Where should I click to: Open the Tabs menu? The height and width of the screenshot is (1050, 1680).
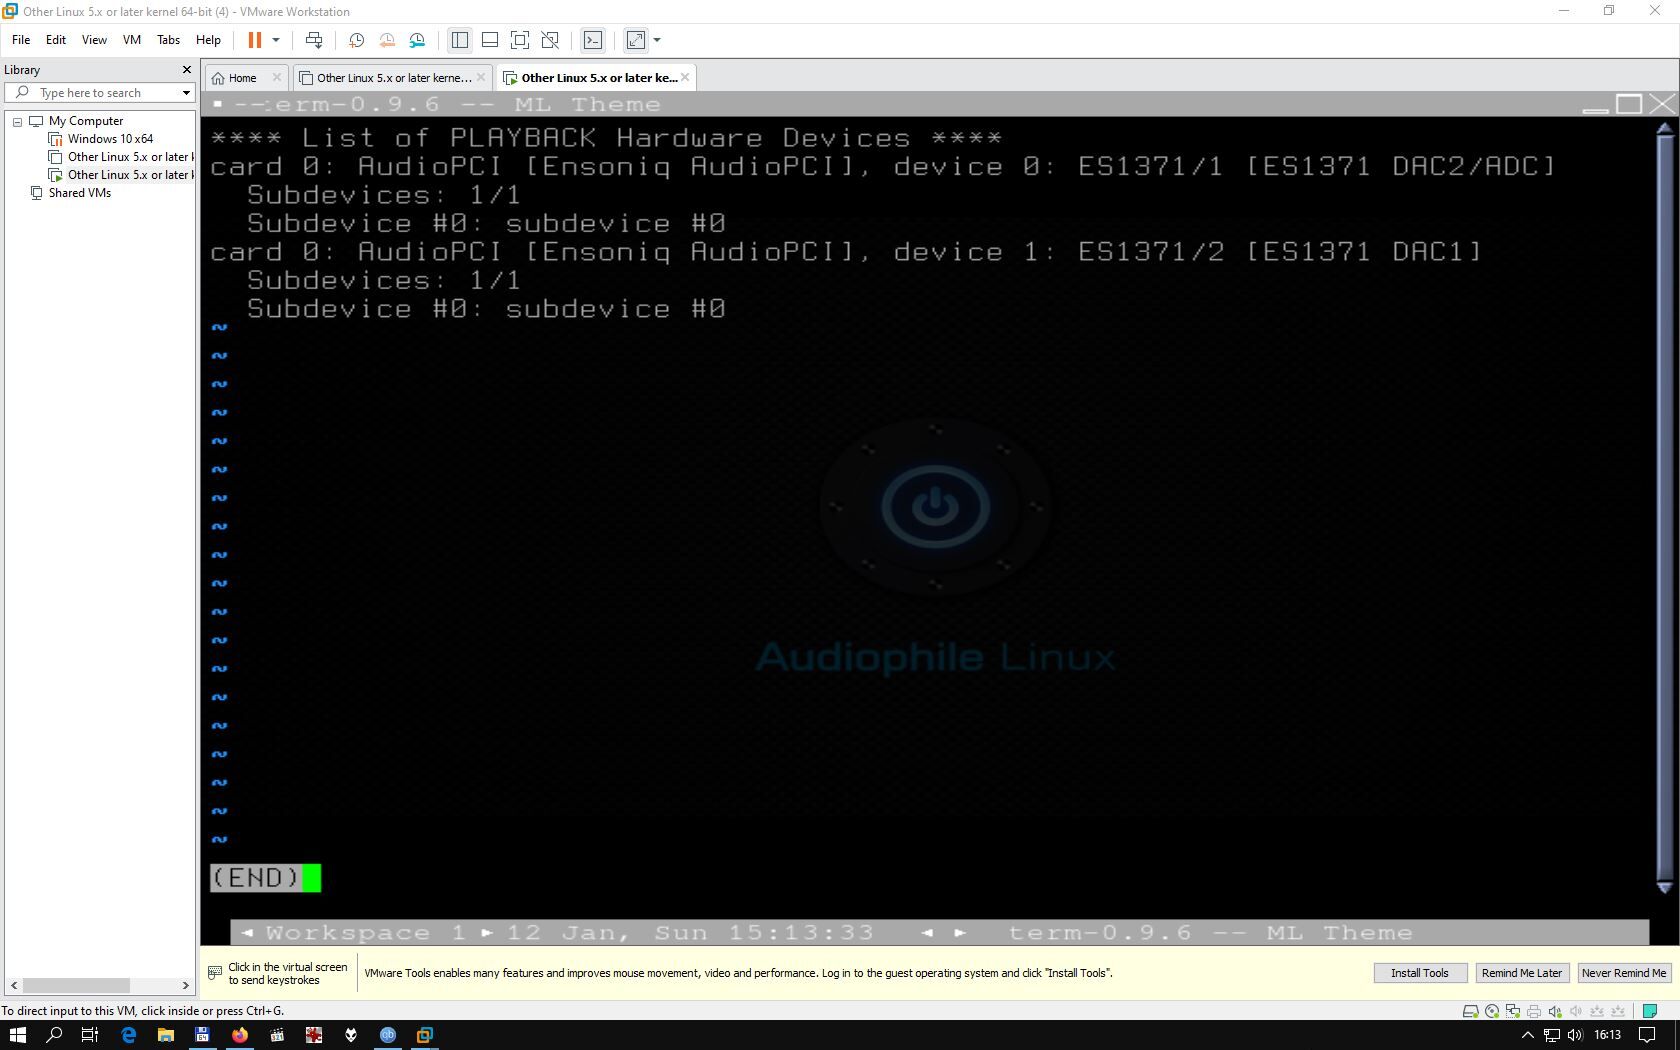[168, 40]
